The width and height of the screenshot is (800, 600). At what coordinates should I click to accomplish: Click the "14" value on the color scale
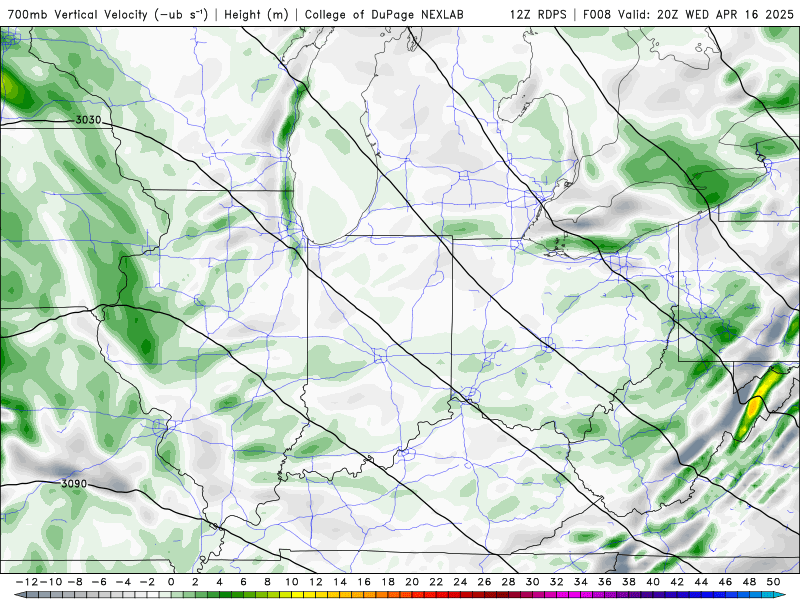click(x=340, y=582)
